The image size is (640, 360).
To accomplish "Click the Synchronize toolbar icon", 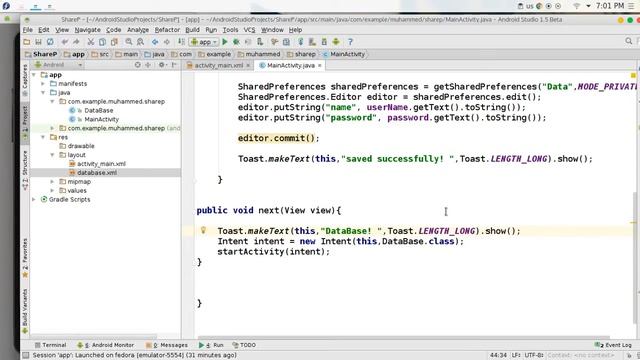I will 50,42.
